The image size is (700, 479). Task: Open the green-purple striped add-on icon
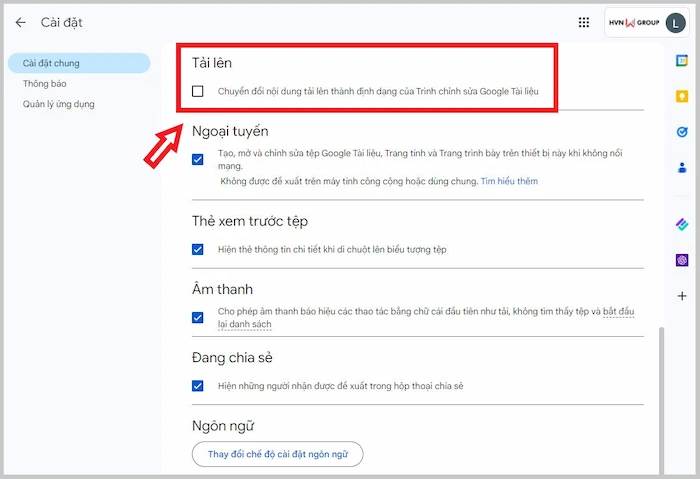click(x=682, y=224)
